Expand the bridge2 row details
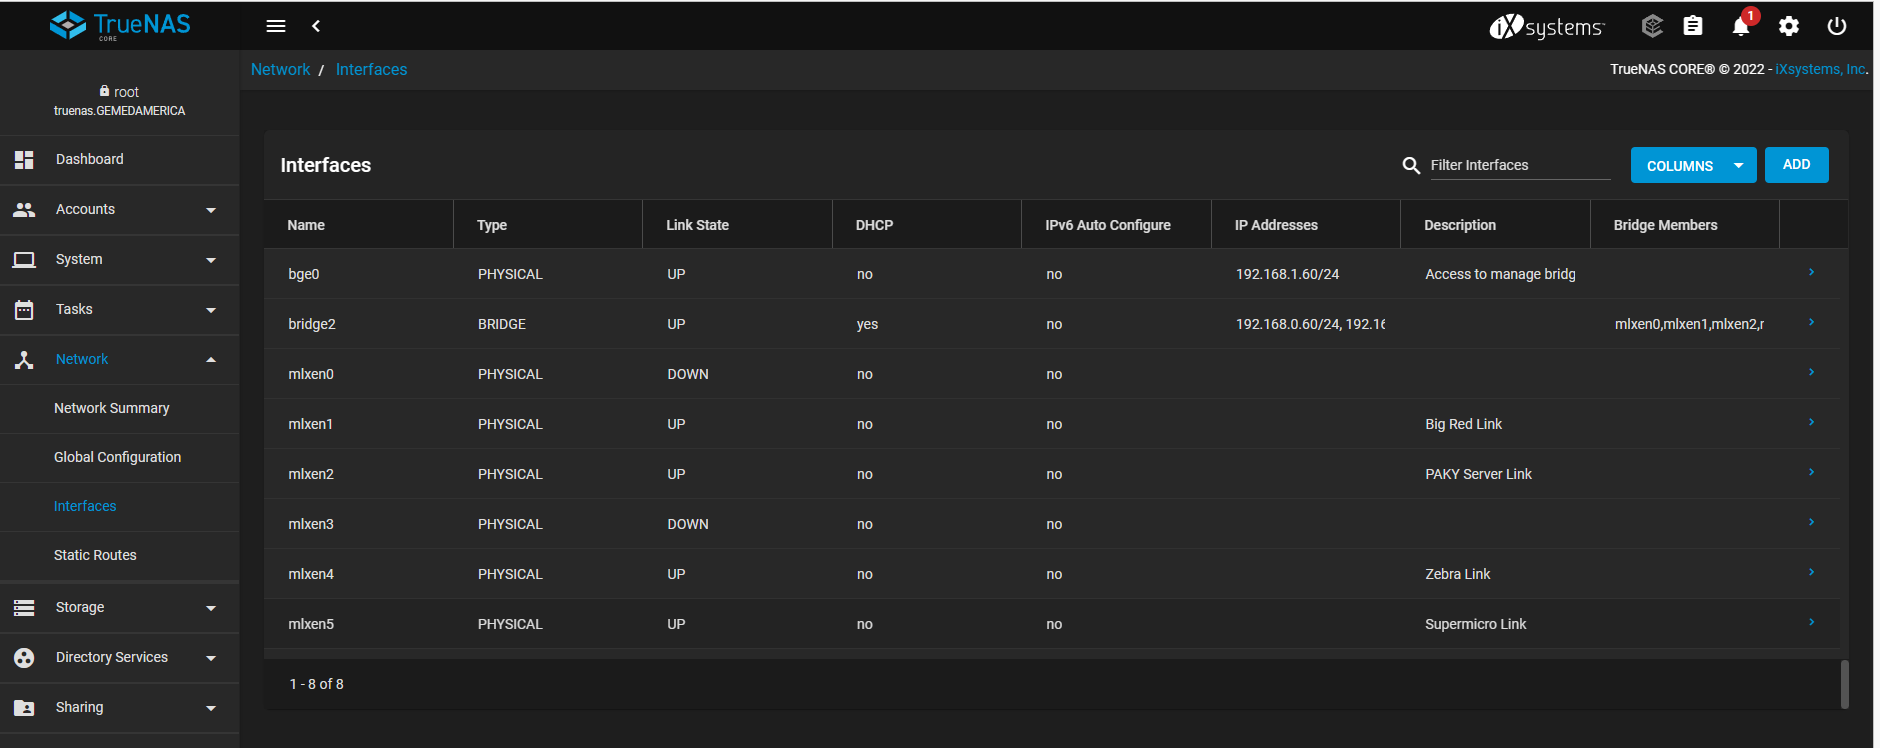The height and width of the screenshot is (748, 1880). 1811,322
